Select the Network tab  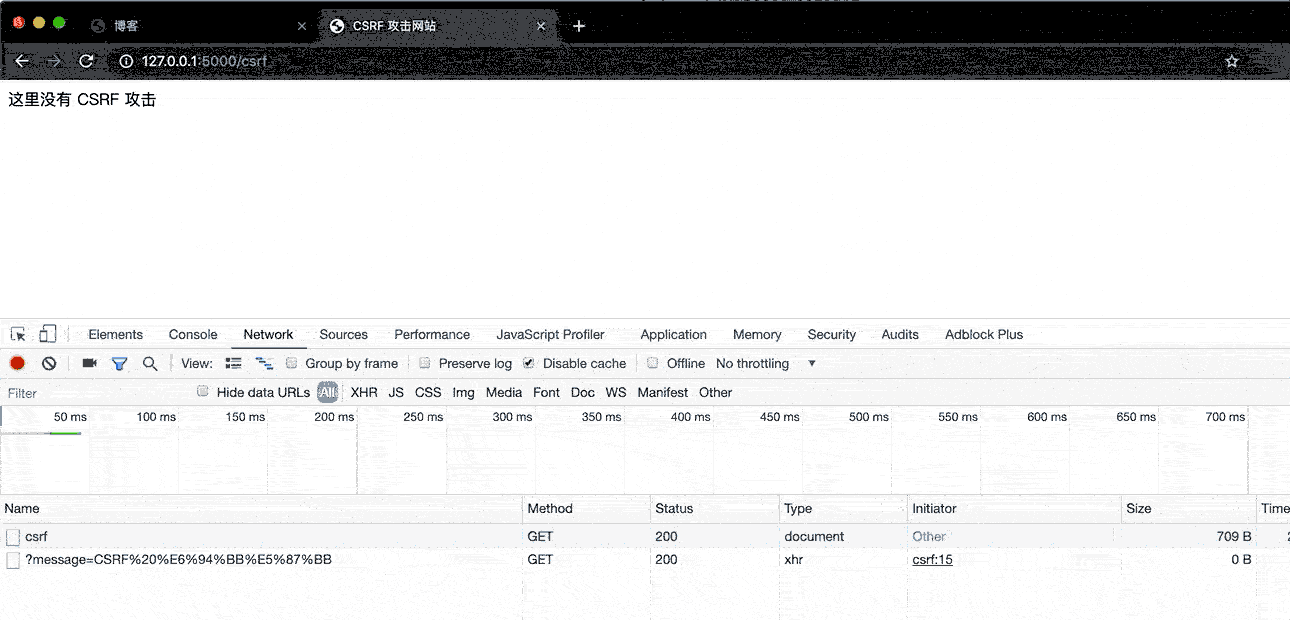(x=268, y=334)
